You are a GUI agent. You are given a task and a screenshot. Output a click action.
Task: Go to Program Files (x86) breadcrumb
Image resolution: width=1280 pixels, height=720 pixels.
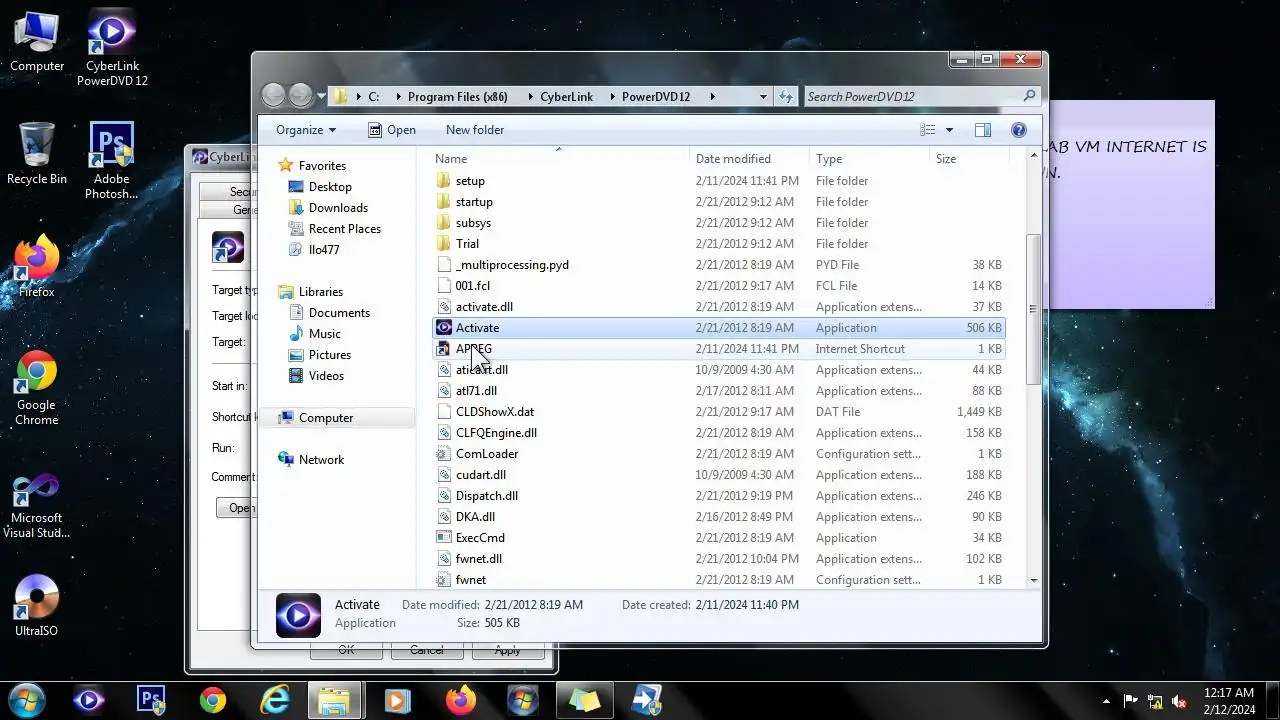pos(458,97)
